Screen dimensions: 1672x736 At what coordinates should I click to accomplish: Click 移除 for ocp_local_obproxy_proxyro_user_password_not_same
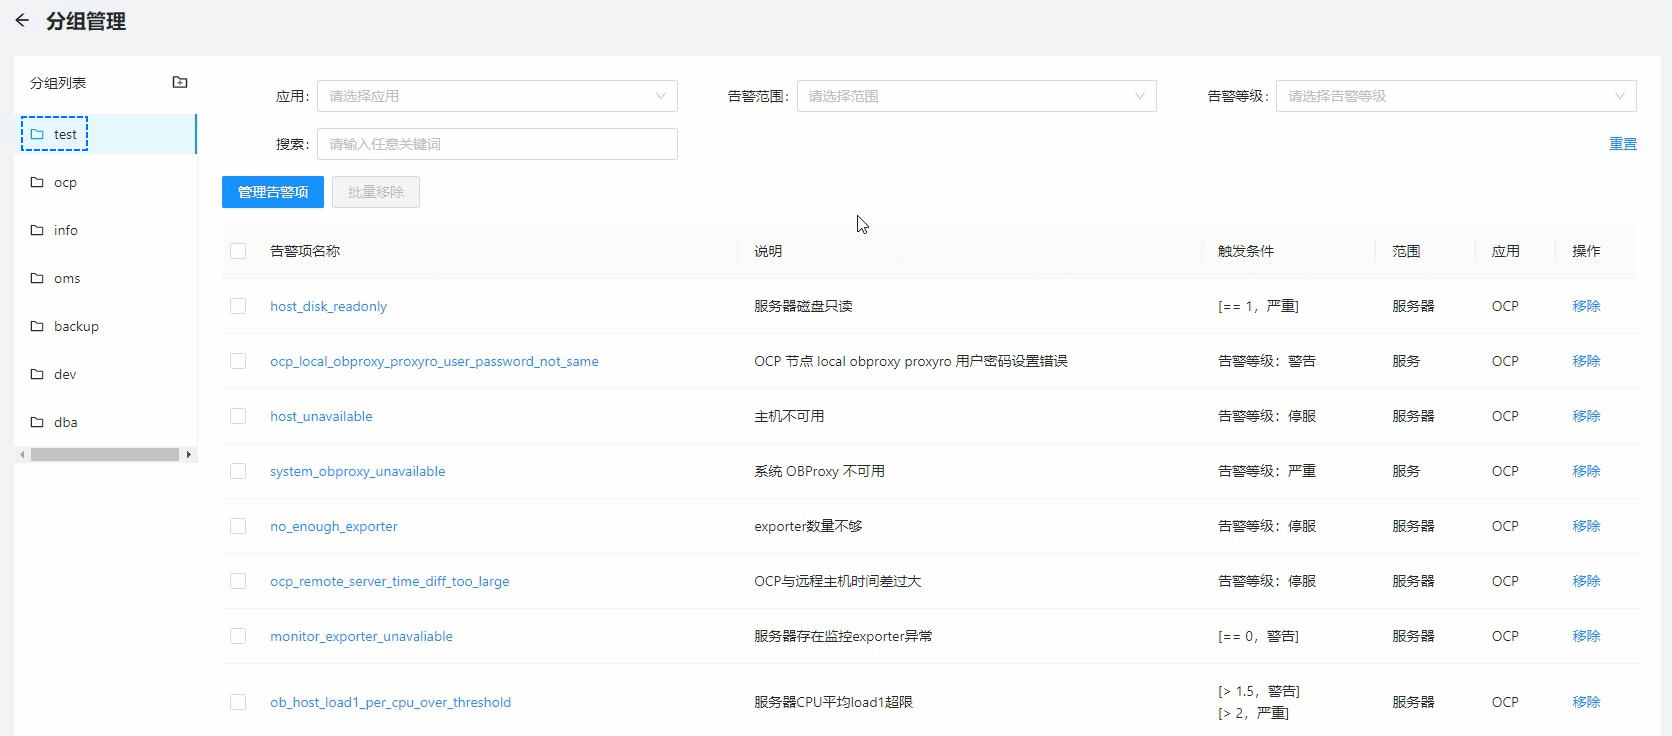click(1586, 361)
